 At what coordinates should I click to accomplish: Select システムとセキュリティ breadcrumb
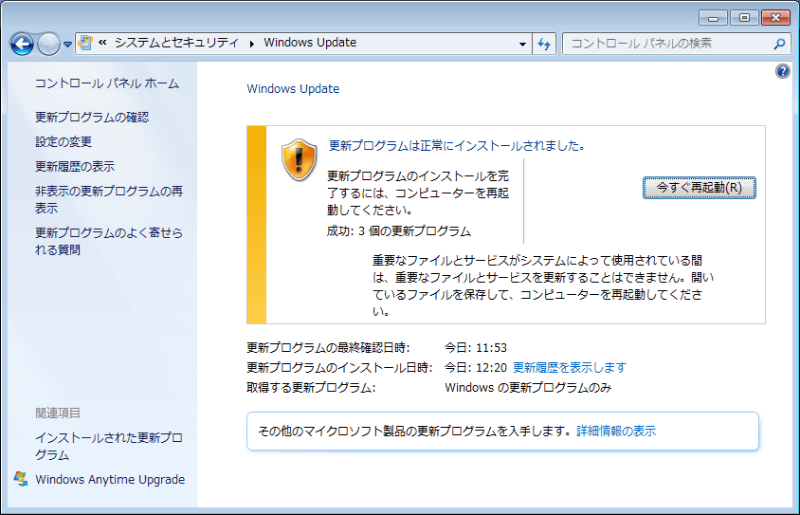(x=177, y=43)
